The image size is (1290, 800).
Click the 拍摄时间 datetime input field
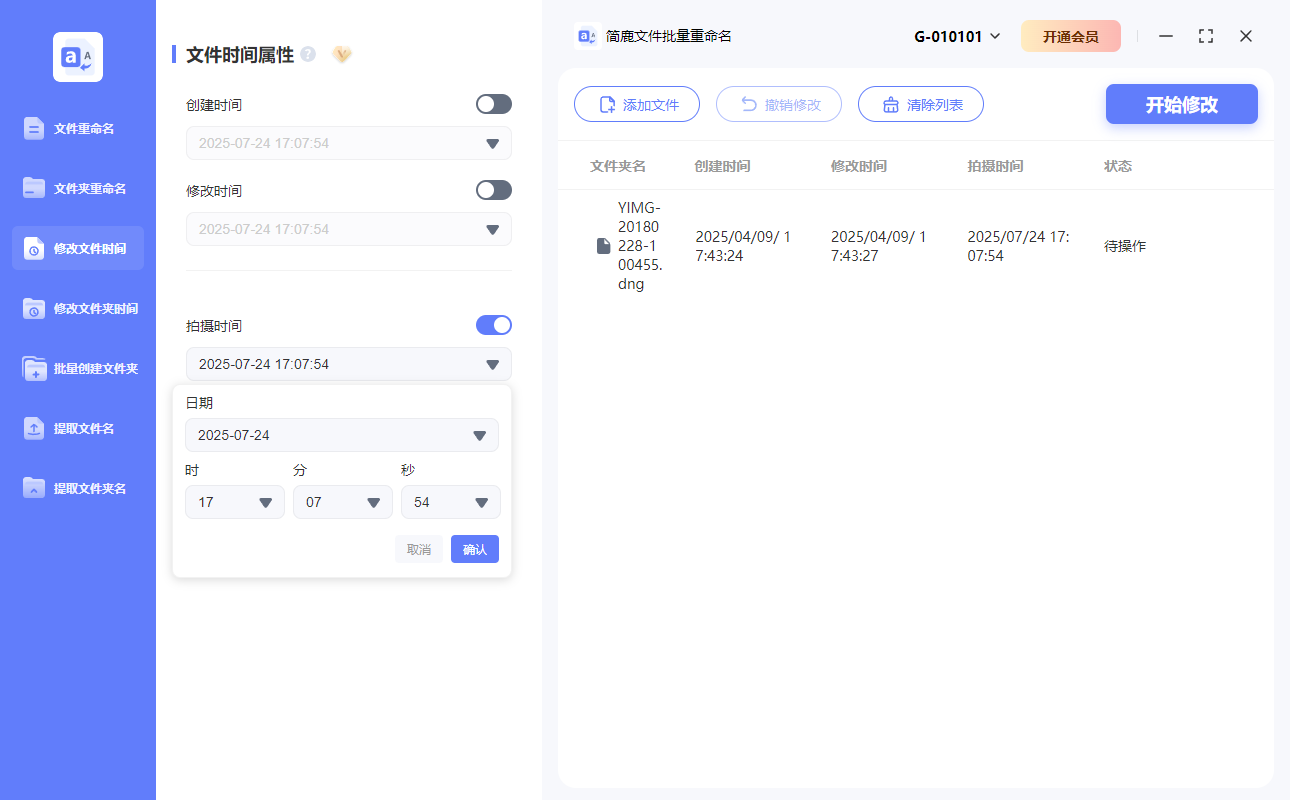tap(348, 364)
